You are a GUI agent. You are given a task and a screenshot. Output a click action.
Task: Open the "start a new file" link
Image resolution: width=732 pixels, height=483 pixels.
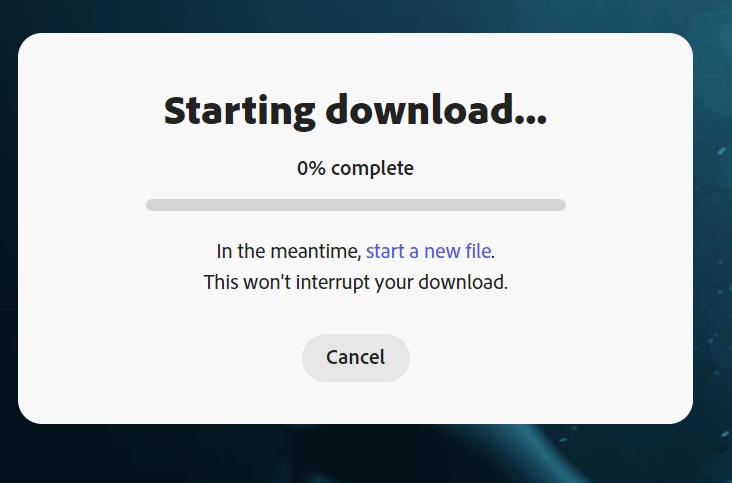(x=429, y=251)
